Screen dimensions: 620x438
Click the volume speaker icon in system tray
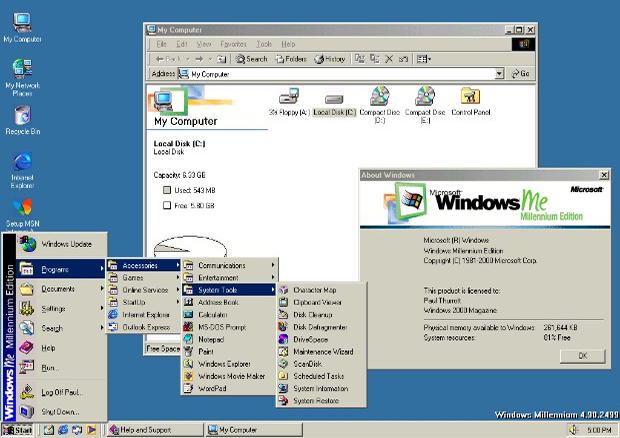[x=573, y=429]
